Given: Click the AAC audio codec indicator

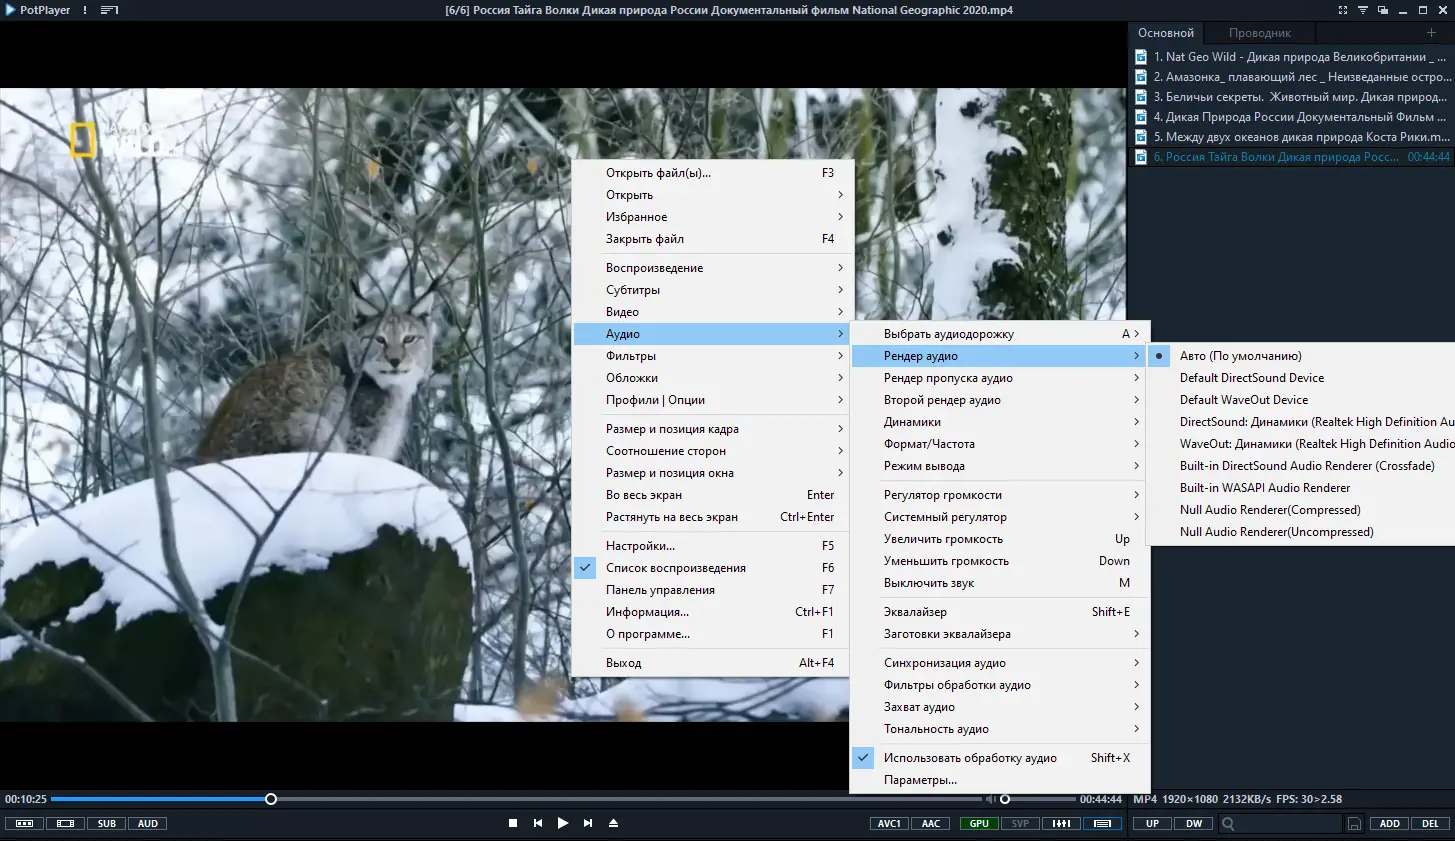Looking at the screenshot, I should 931,824.
